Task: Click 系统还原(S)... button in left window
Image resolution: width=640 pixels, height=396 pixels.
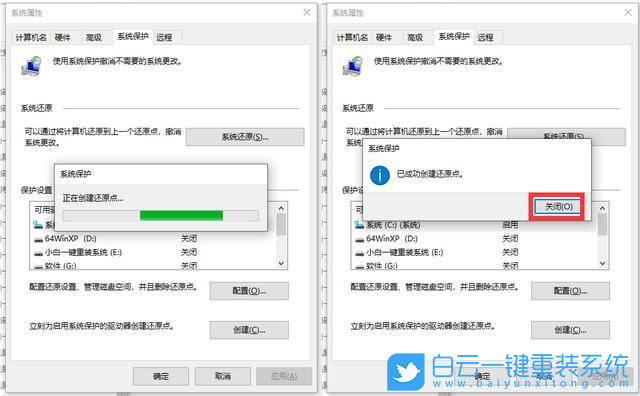Action: [245, 137]
